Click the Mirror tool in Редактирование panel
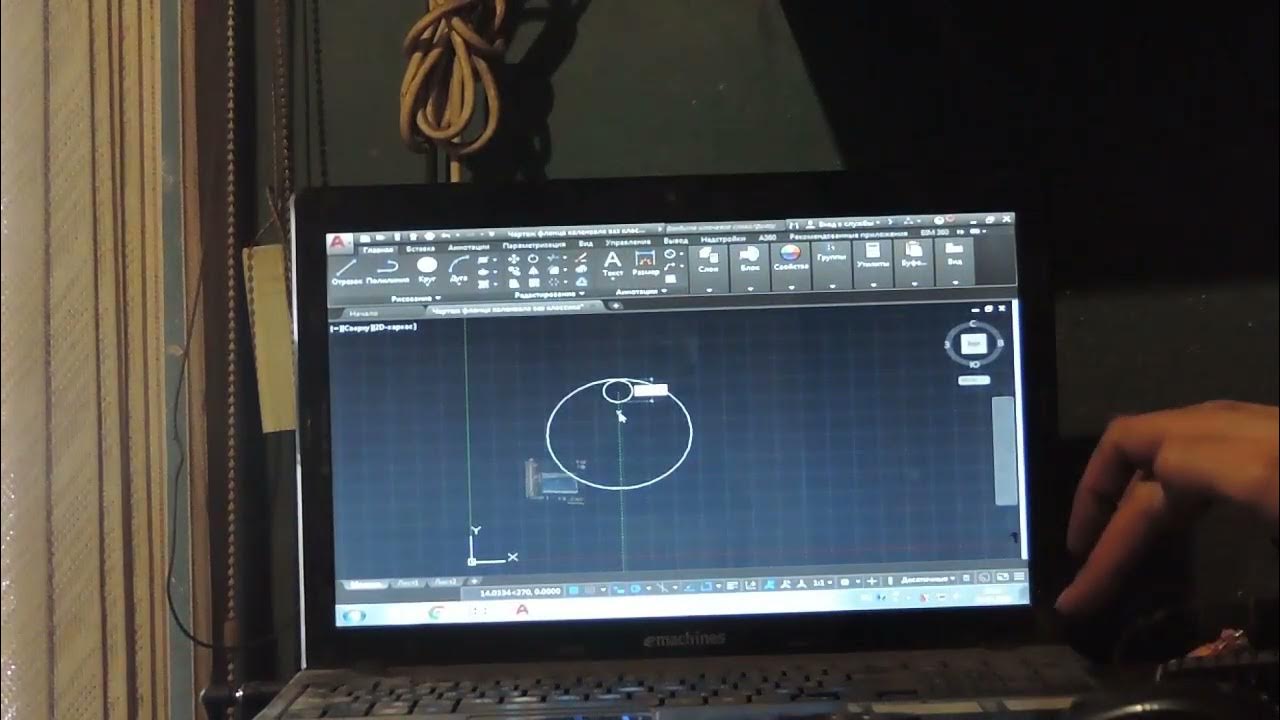Image resolution: width=1280 pixels, height=720 pixels. (533, 270)
